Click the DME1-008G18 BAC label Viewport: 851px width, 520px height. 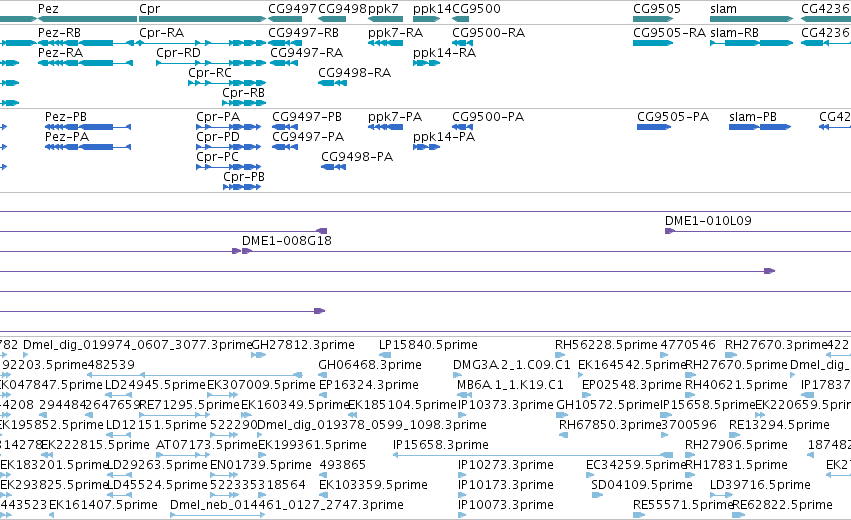287,241
